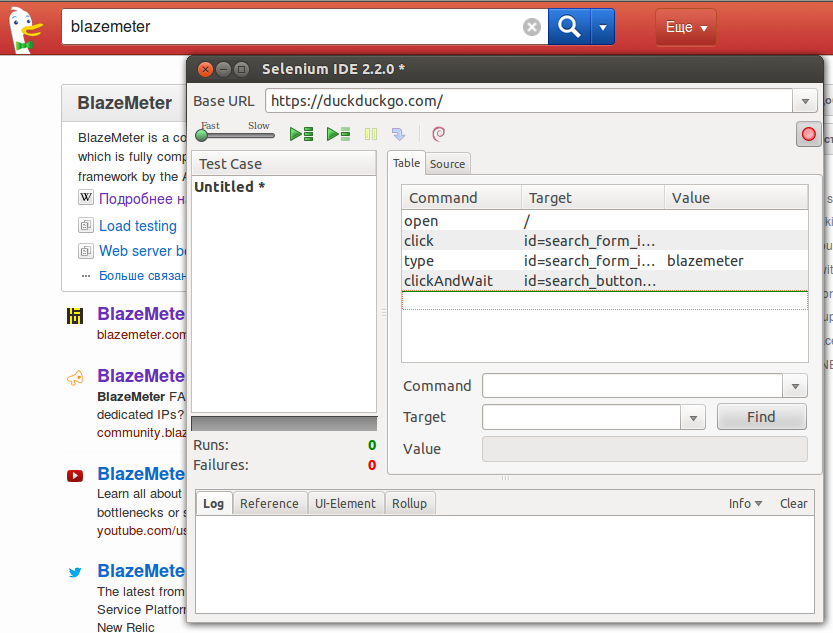Click the Target column header
This screenshot has width=833, height=633.
[593, 198]
